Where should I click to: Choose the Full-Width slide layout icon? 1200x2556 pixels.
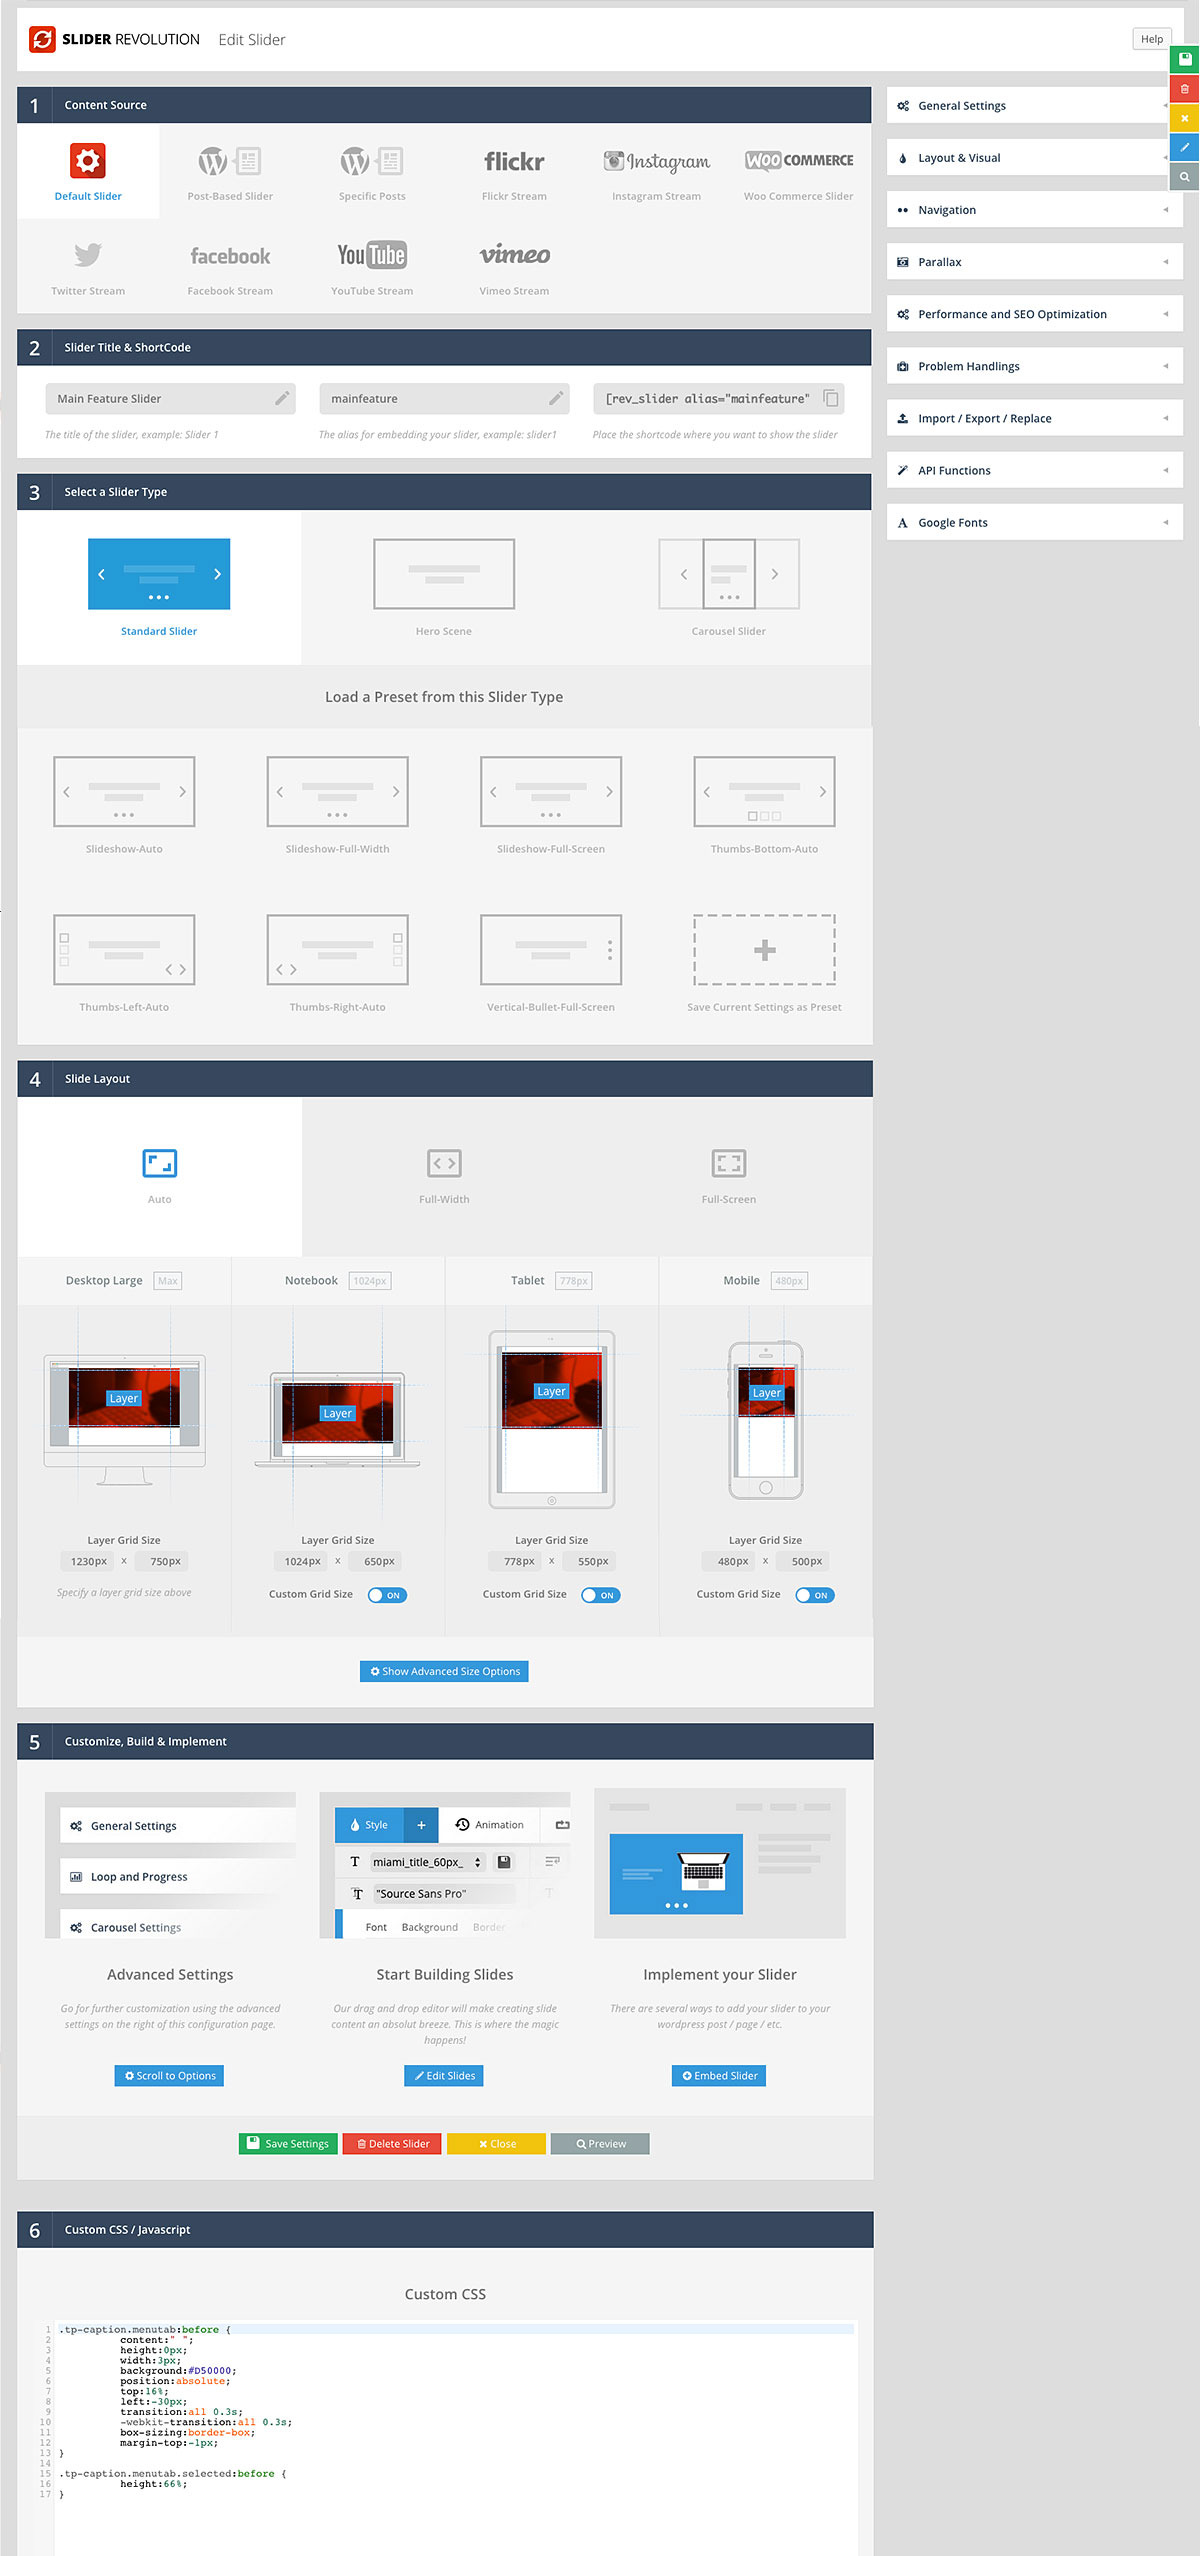pos(444,1163)
